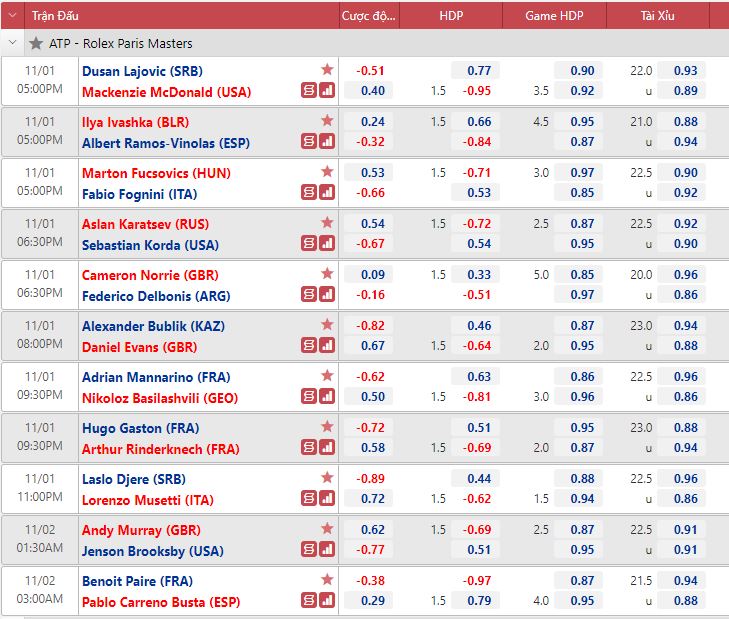Open statistics chart for Lajovic vs McDonald
This screenshot has height=619, width=729.
click(x=327, y=90)
